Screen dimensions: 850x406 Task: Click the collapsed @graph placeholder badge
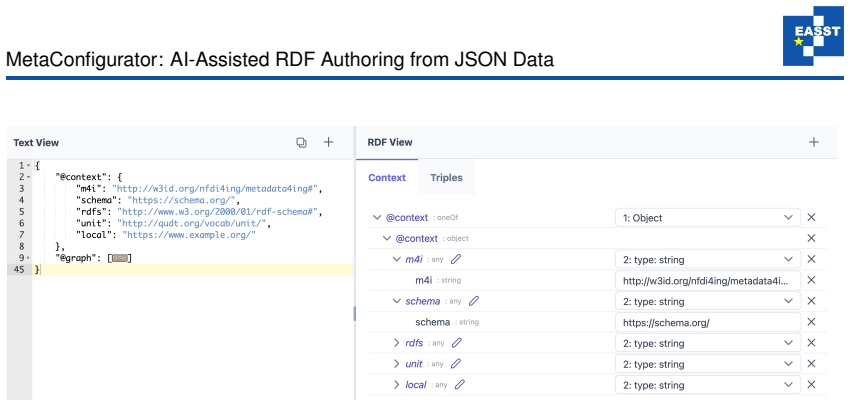click(x=120, y=258)
